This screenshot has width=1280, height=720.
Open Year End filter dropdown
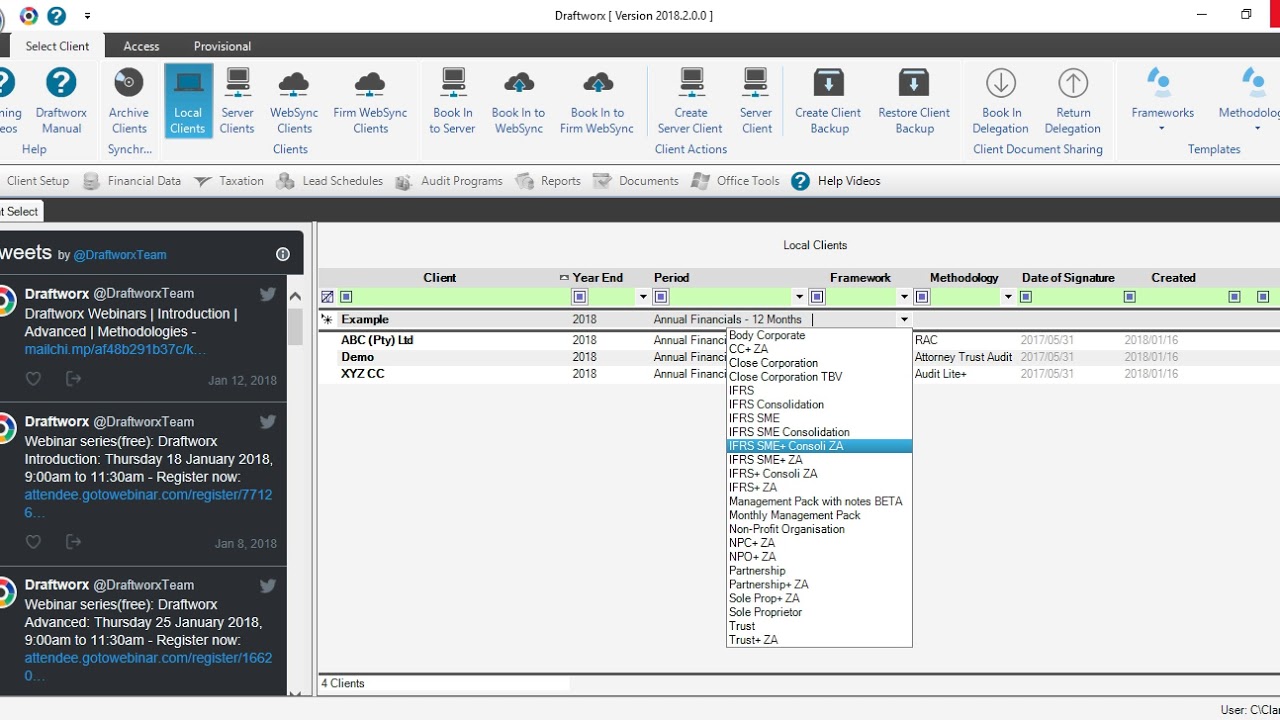click(642, 297)
